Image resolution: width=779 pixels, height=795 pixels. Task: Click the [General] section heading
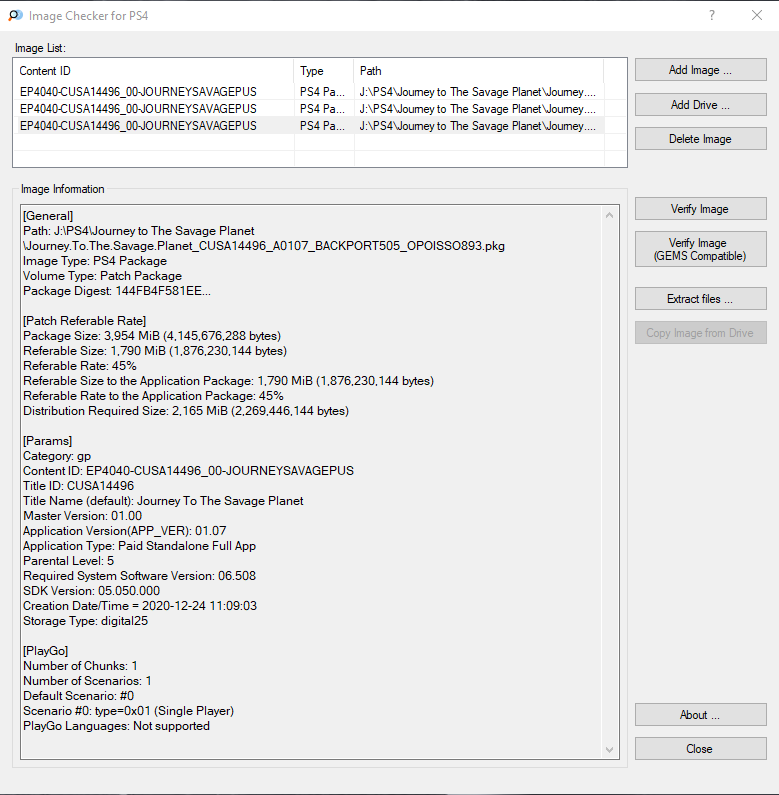(48, 216)
